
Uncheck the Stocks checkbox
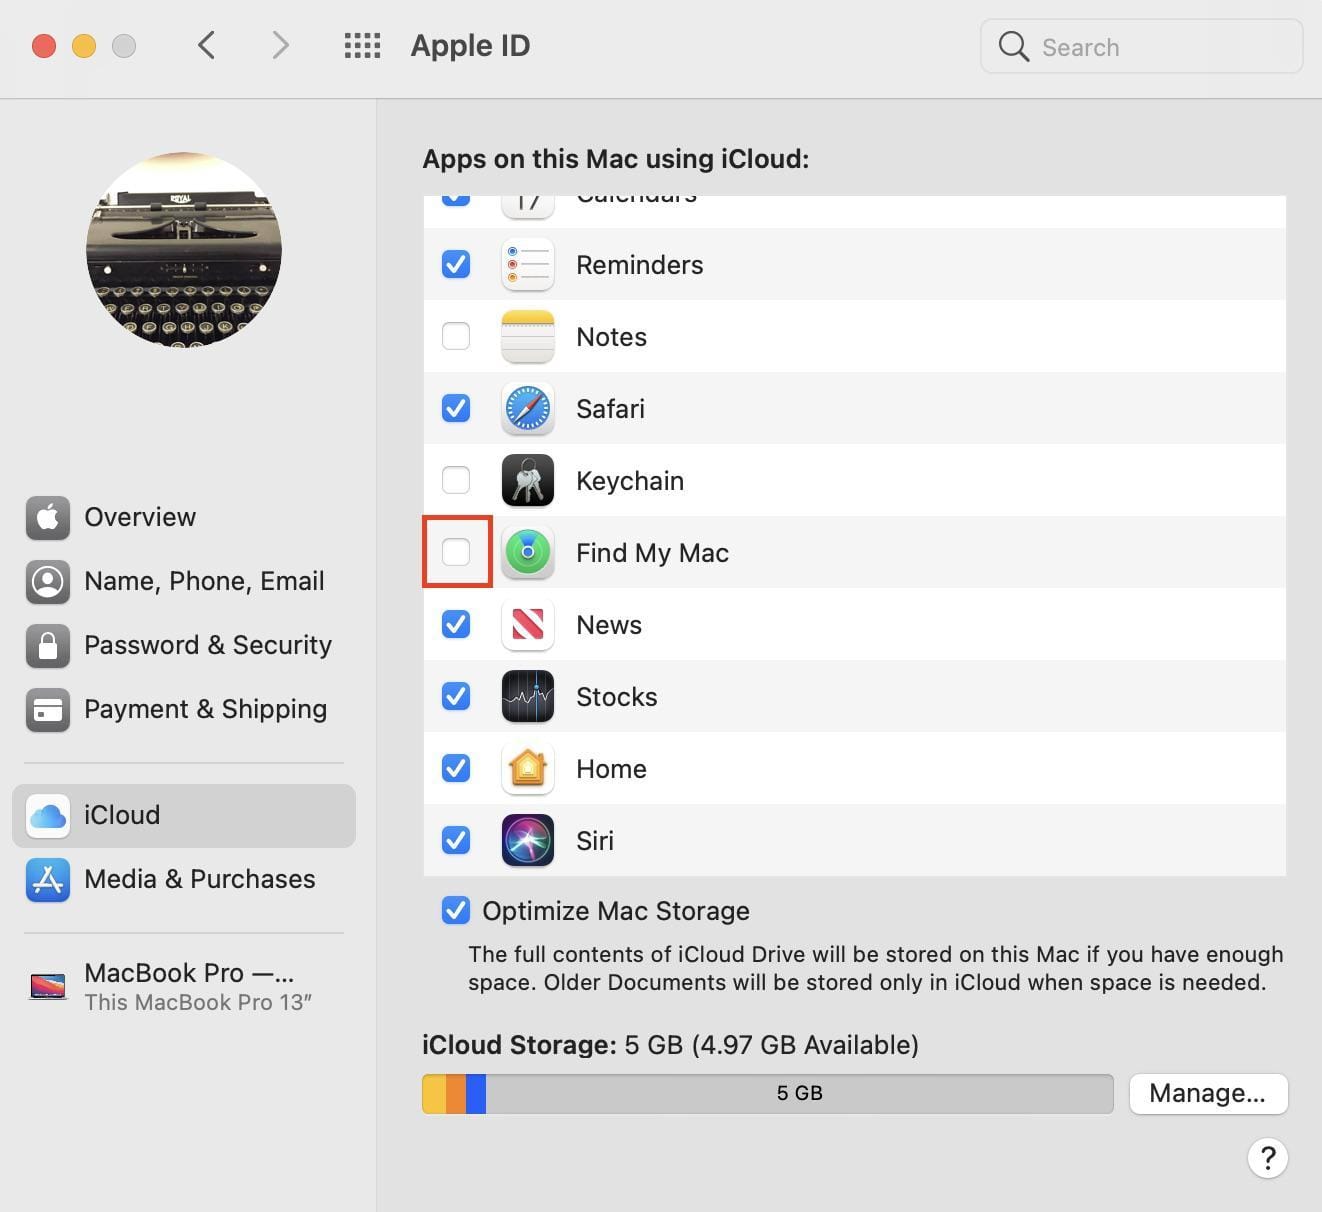point(456,697)
